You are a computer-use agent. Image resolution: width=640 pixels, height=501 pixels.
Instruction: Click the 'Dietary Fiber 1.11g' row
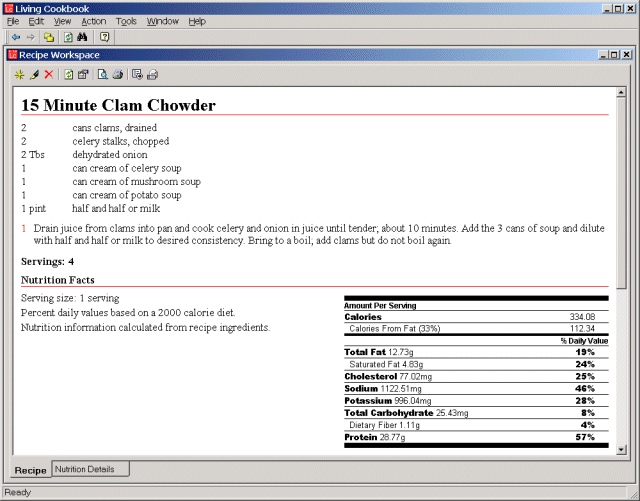tap(476, 425)
